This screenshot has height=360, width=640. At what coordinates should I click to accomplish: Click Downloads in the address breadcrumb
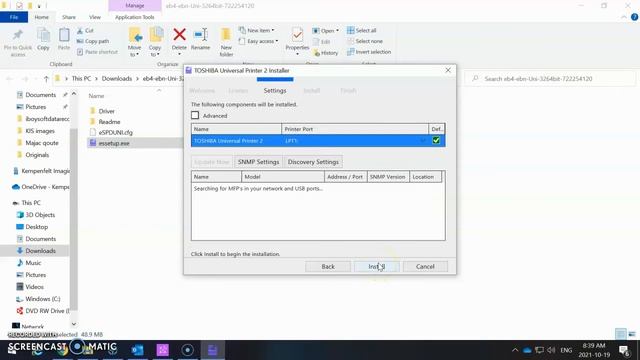pos(117,78)
